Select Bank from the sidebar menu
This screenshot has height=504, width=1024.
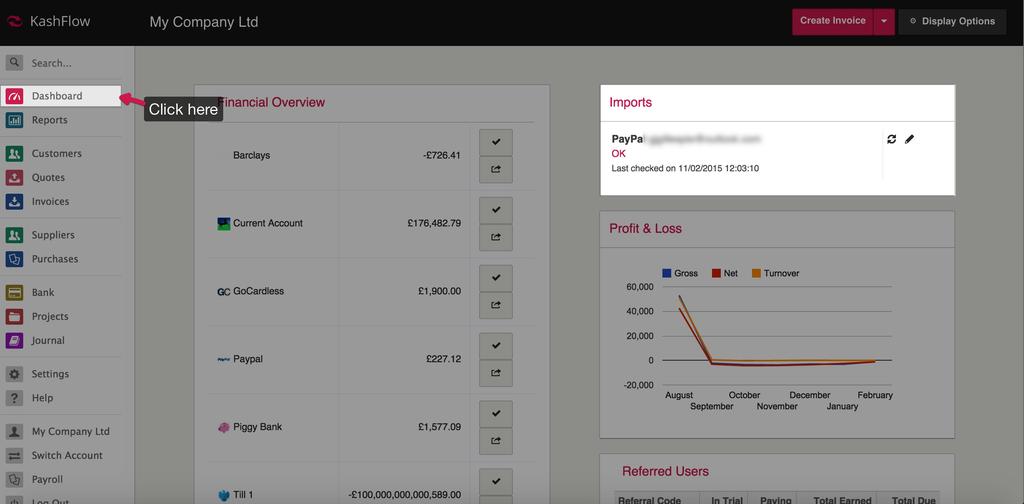pyautogui.click(x=43, y=293)
